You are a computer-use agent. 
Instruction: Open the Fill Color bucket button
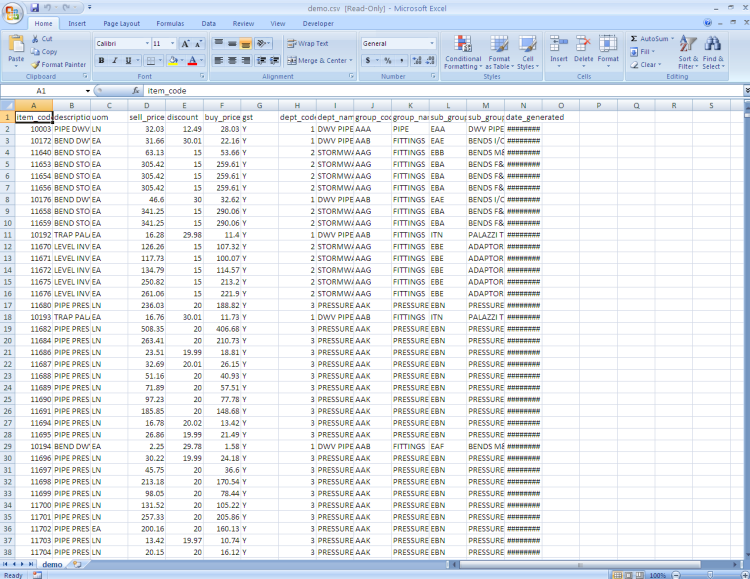tap(173, 61)
